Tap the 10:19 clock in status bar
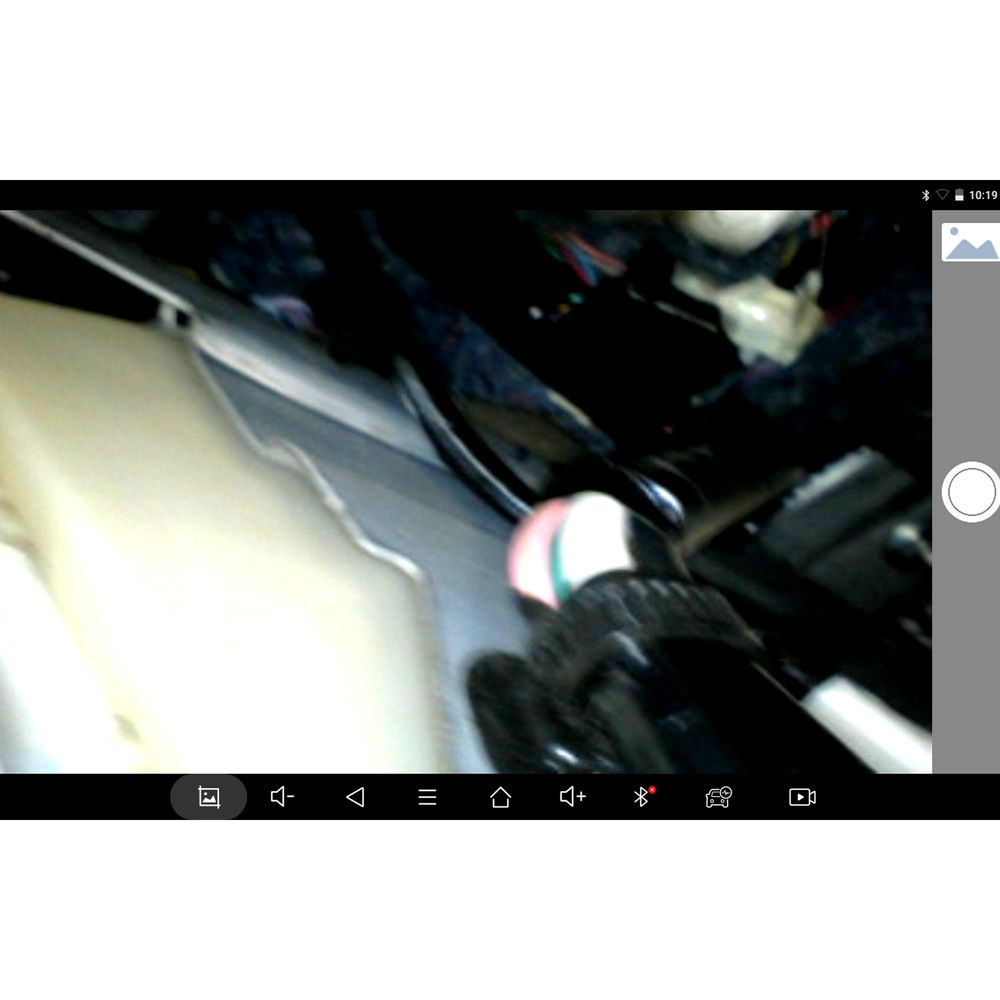 coord(983,195)
